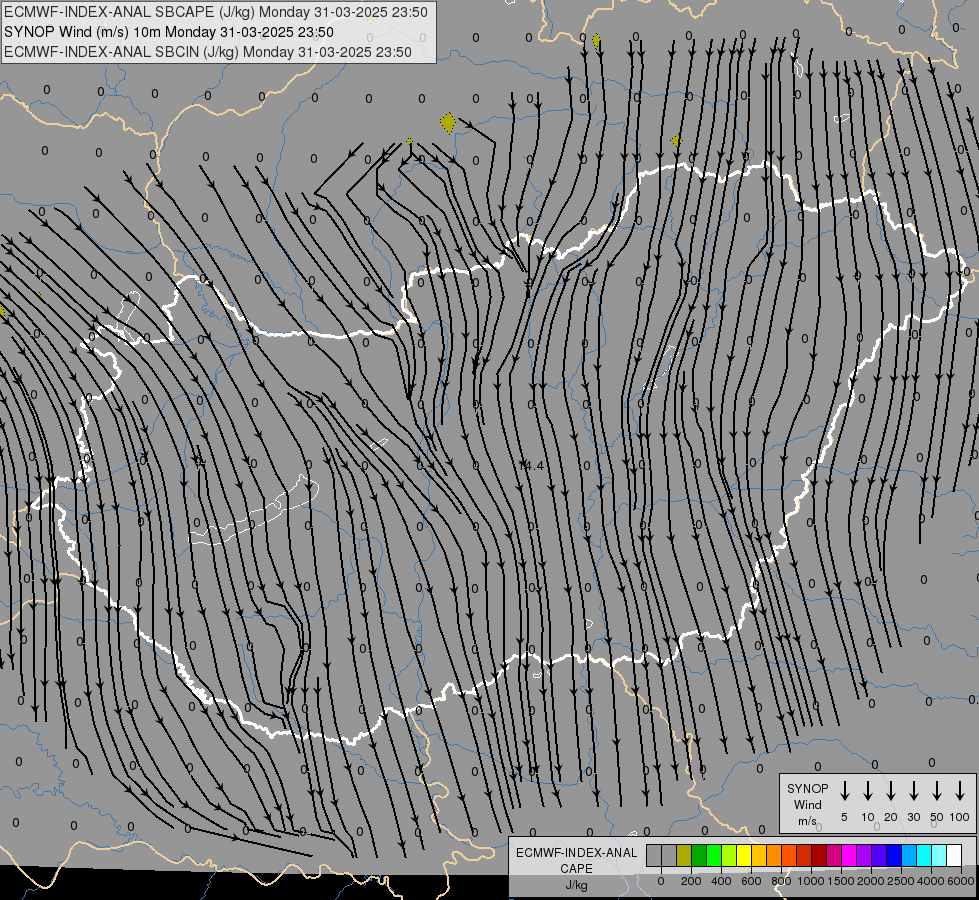
Task: Click the CAPE legend tick label 600
Action: 751,881
